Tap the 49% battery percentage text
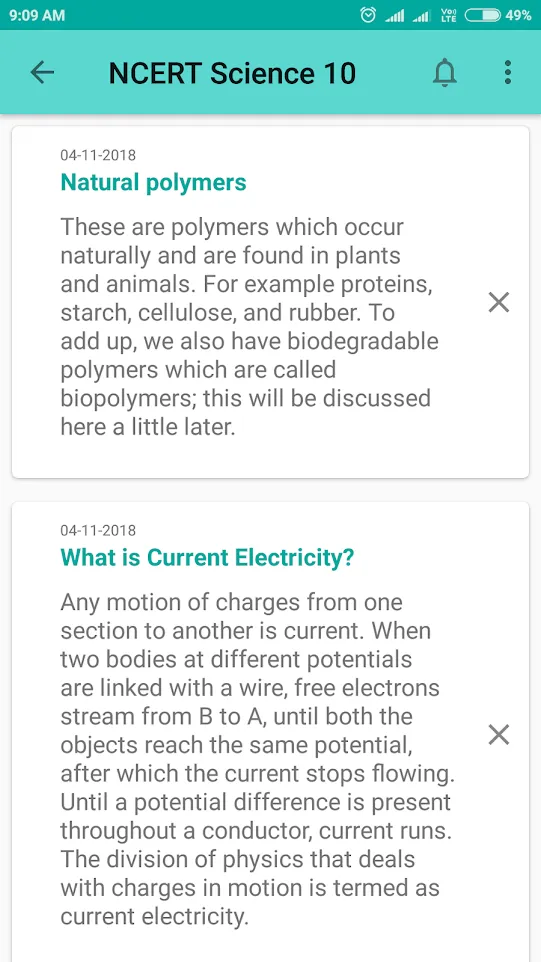Image resolution: width=541 pixels, height=962 pixels. (x=518, y=15)
